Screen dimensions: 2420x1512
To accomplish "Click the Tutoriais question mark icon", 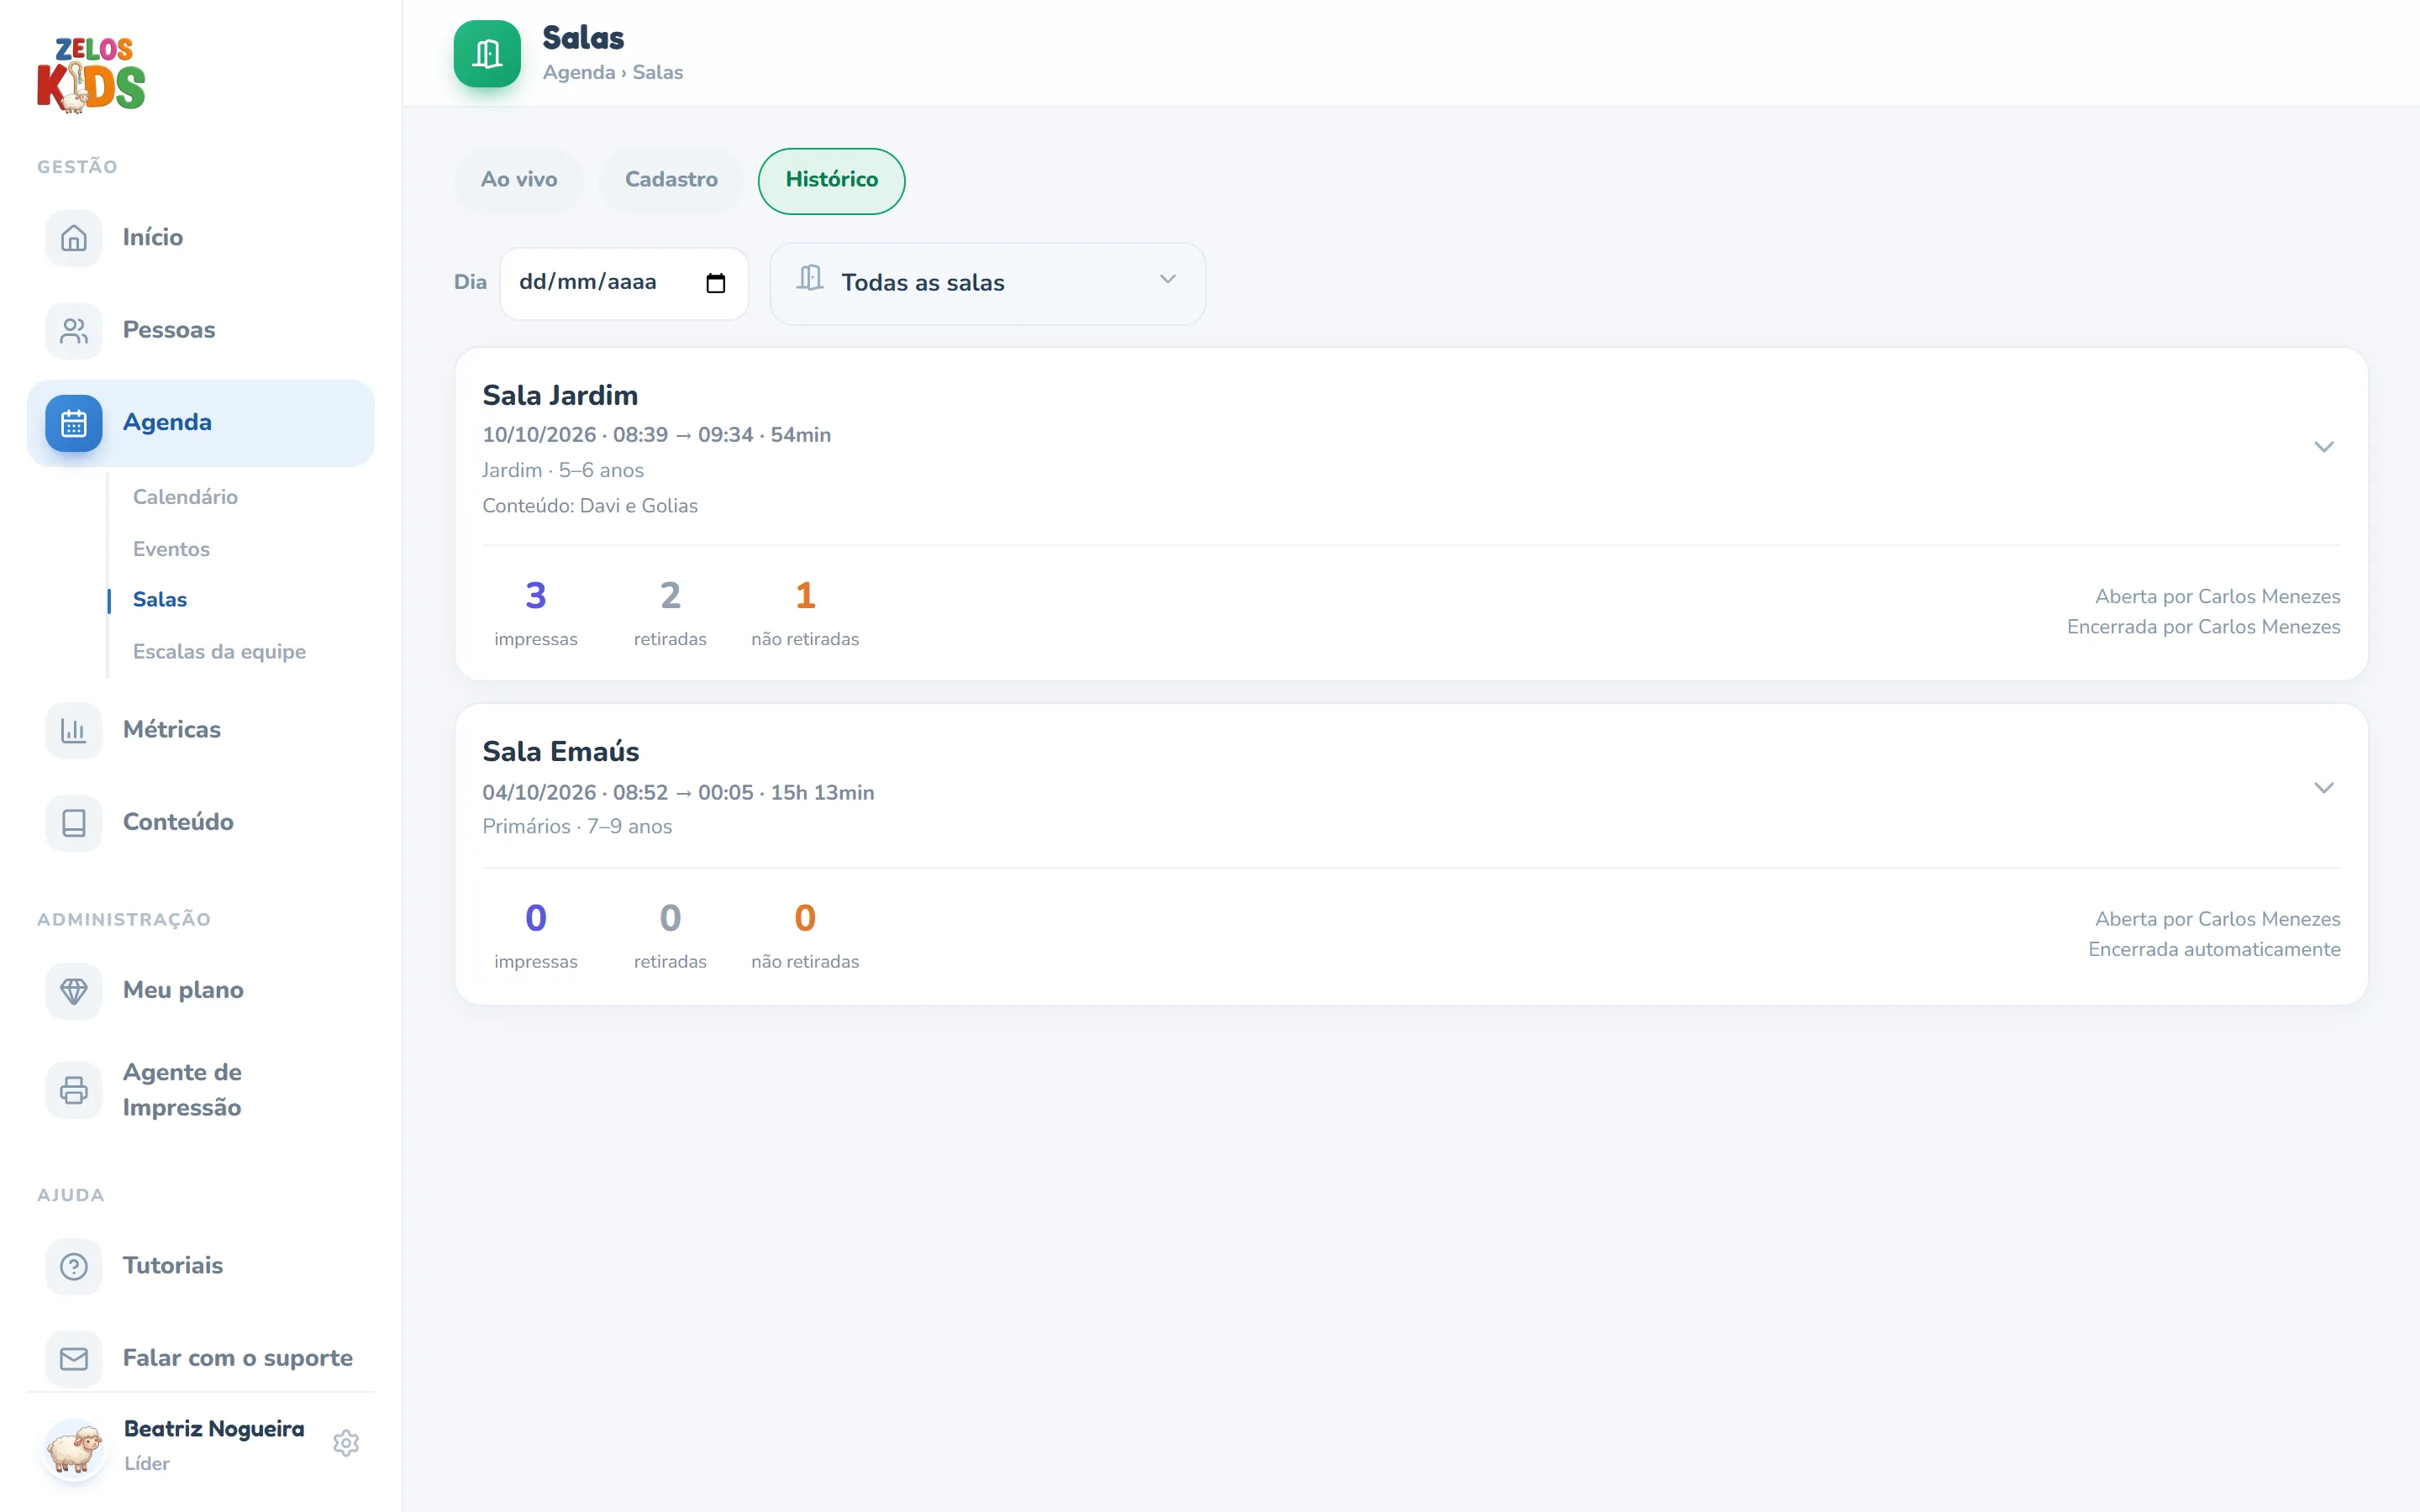I will pyautogui.click(x=74, y=1266).
